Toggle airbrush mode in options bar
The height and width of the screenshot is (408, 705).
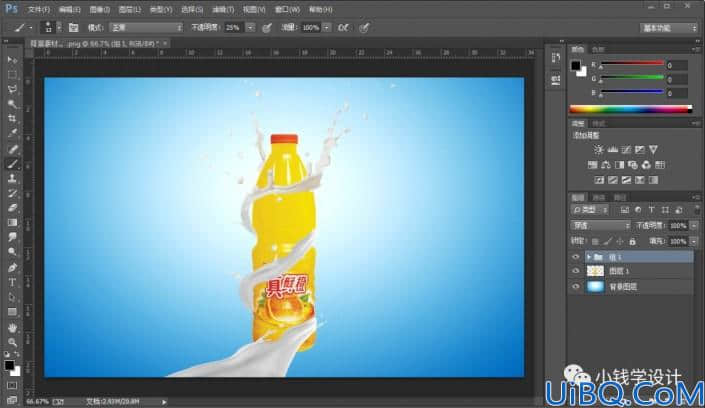(343, 28)
